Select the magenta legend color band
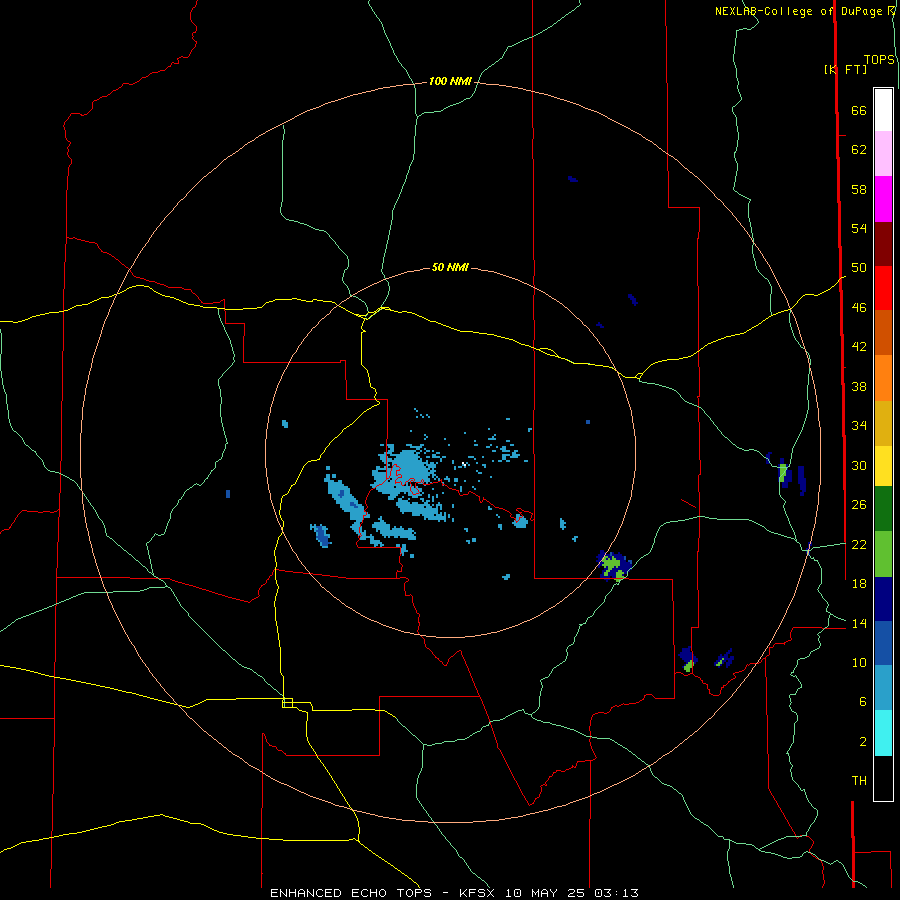 click(883, 199)
